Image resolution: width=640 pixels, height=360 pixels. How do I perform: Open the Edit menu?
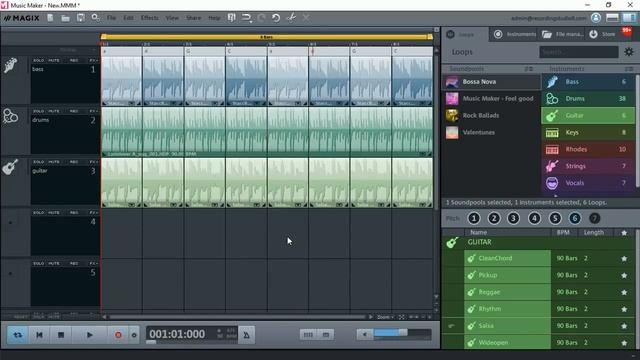(x=129, y=18)
